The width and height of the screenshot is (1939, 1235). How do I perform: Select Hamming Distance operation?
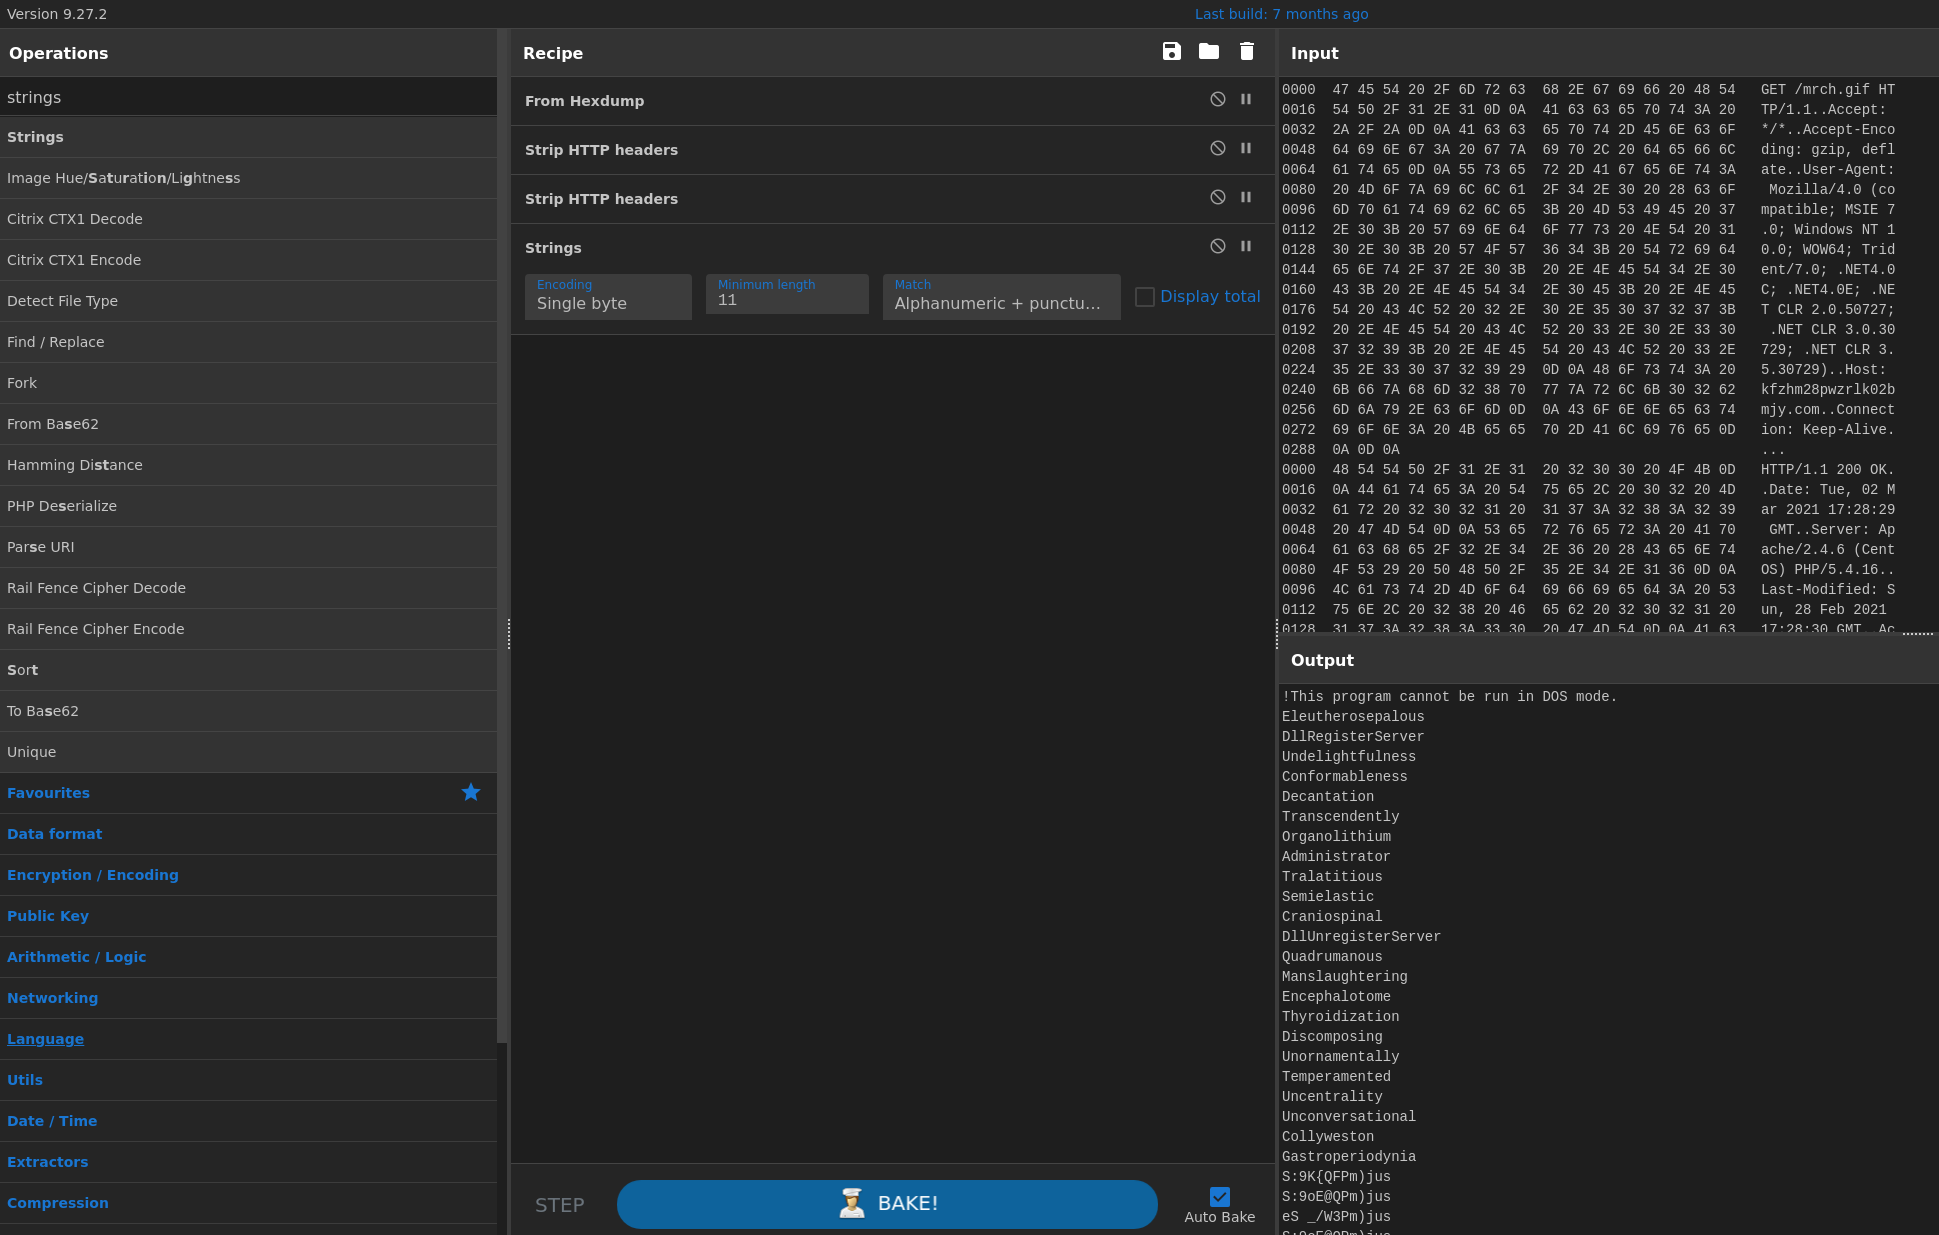coord(248,465)
